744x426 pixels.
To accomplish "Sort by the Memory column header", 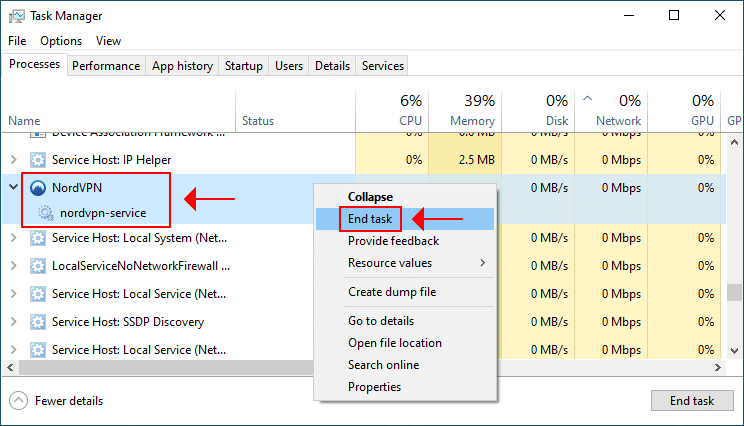I will 472,110.
